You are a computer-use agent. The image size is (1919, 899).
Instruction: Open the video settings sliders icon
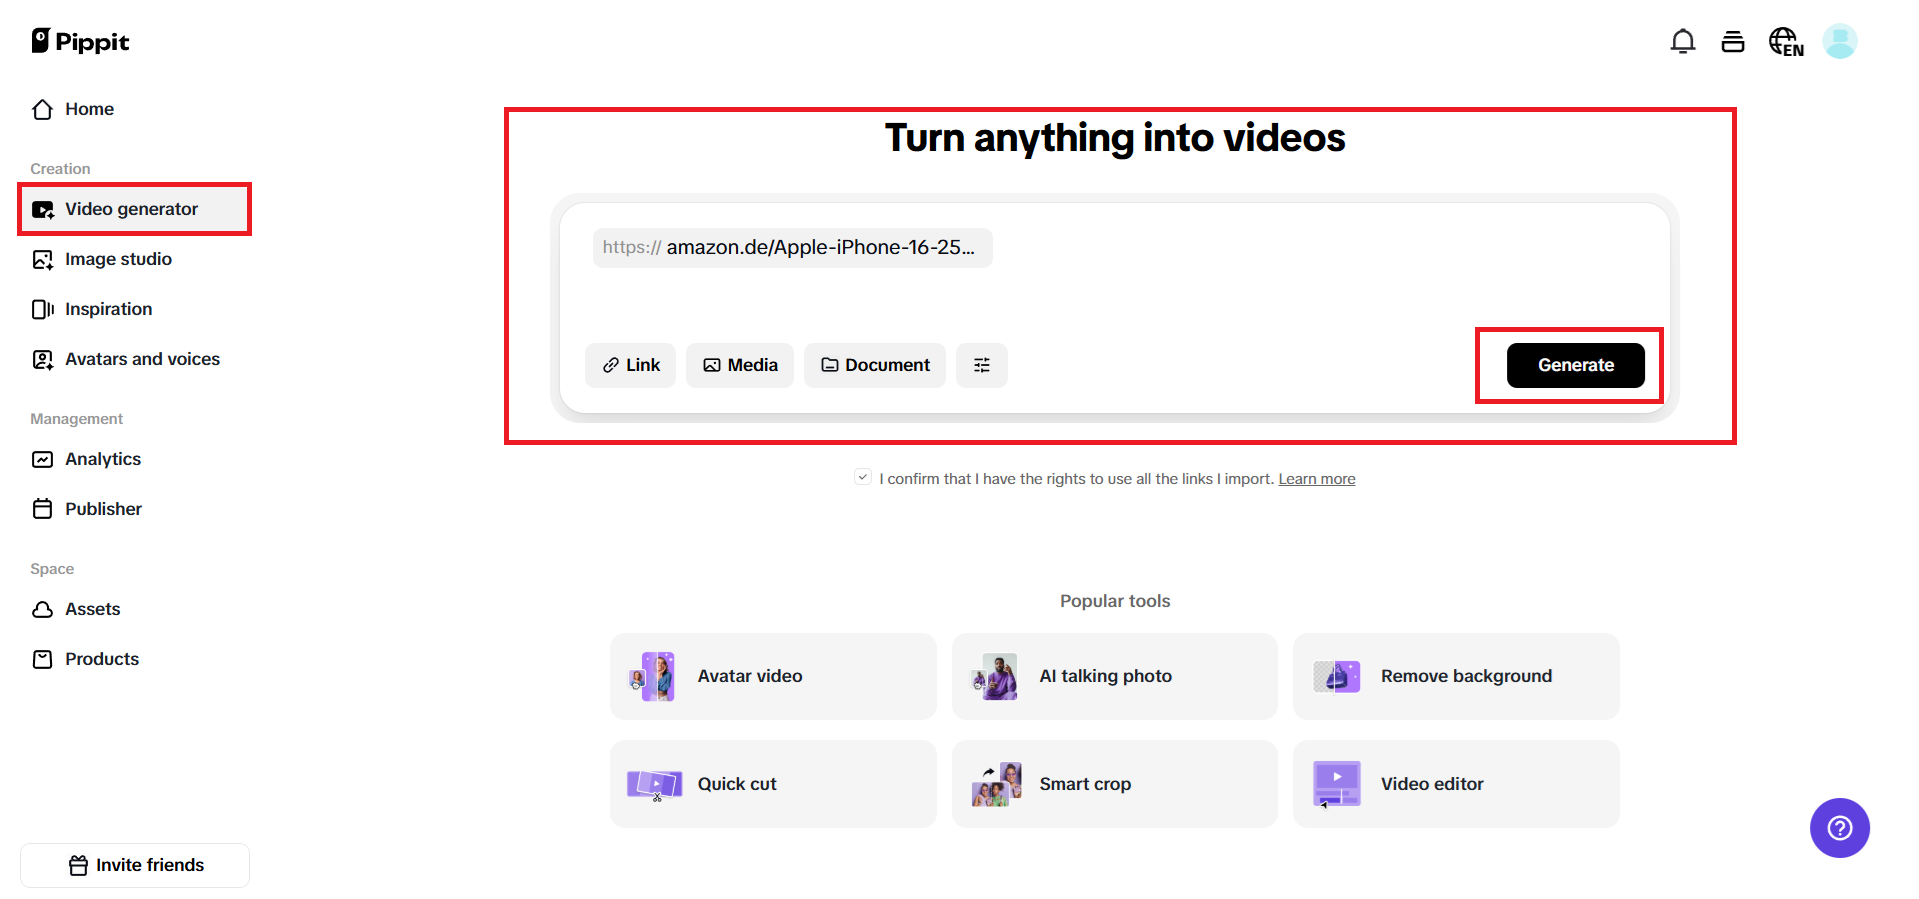point(982,365)
